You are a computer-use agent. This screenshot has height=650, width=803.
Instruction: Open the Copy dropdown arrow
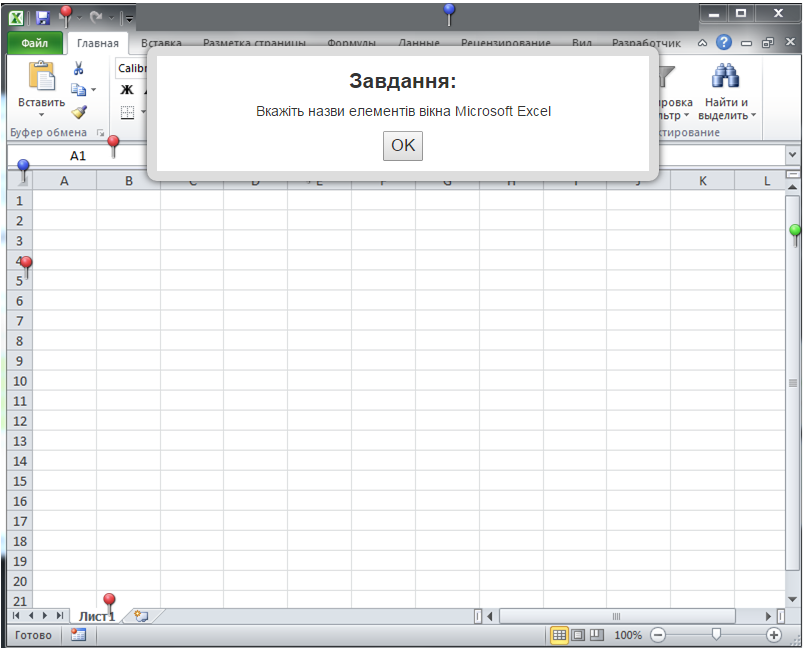(94, 90)
